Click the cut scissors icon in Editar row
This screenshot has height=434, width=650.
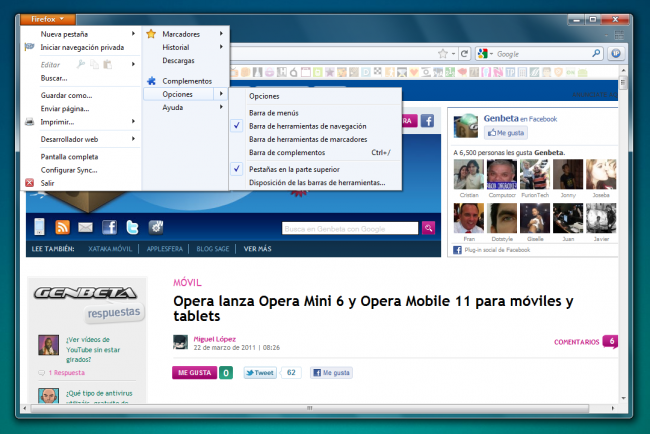[x=81, y=64]
